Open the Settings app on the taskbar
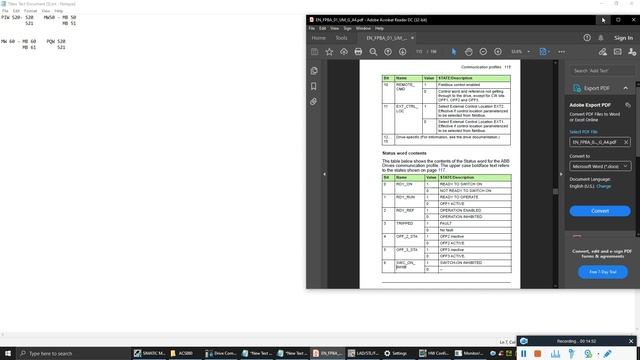 tap(395, 353)
